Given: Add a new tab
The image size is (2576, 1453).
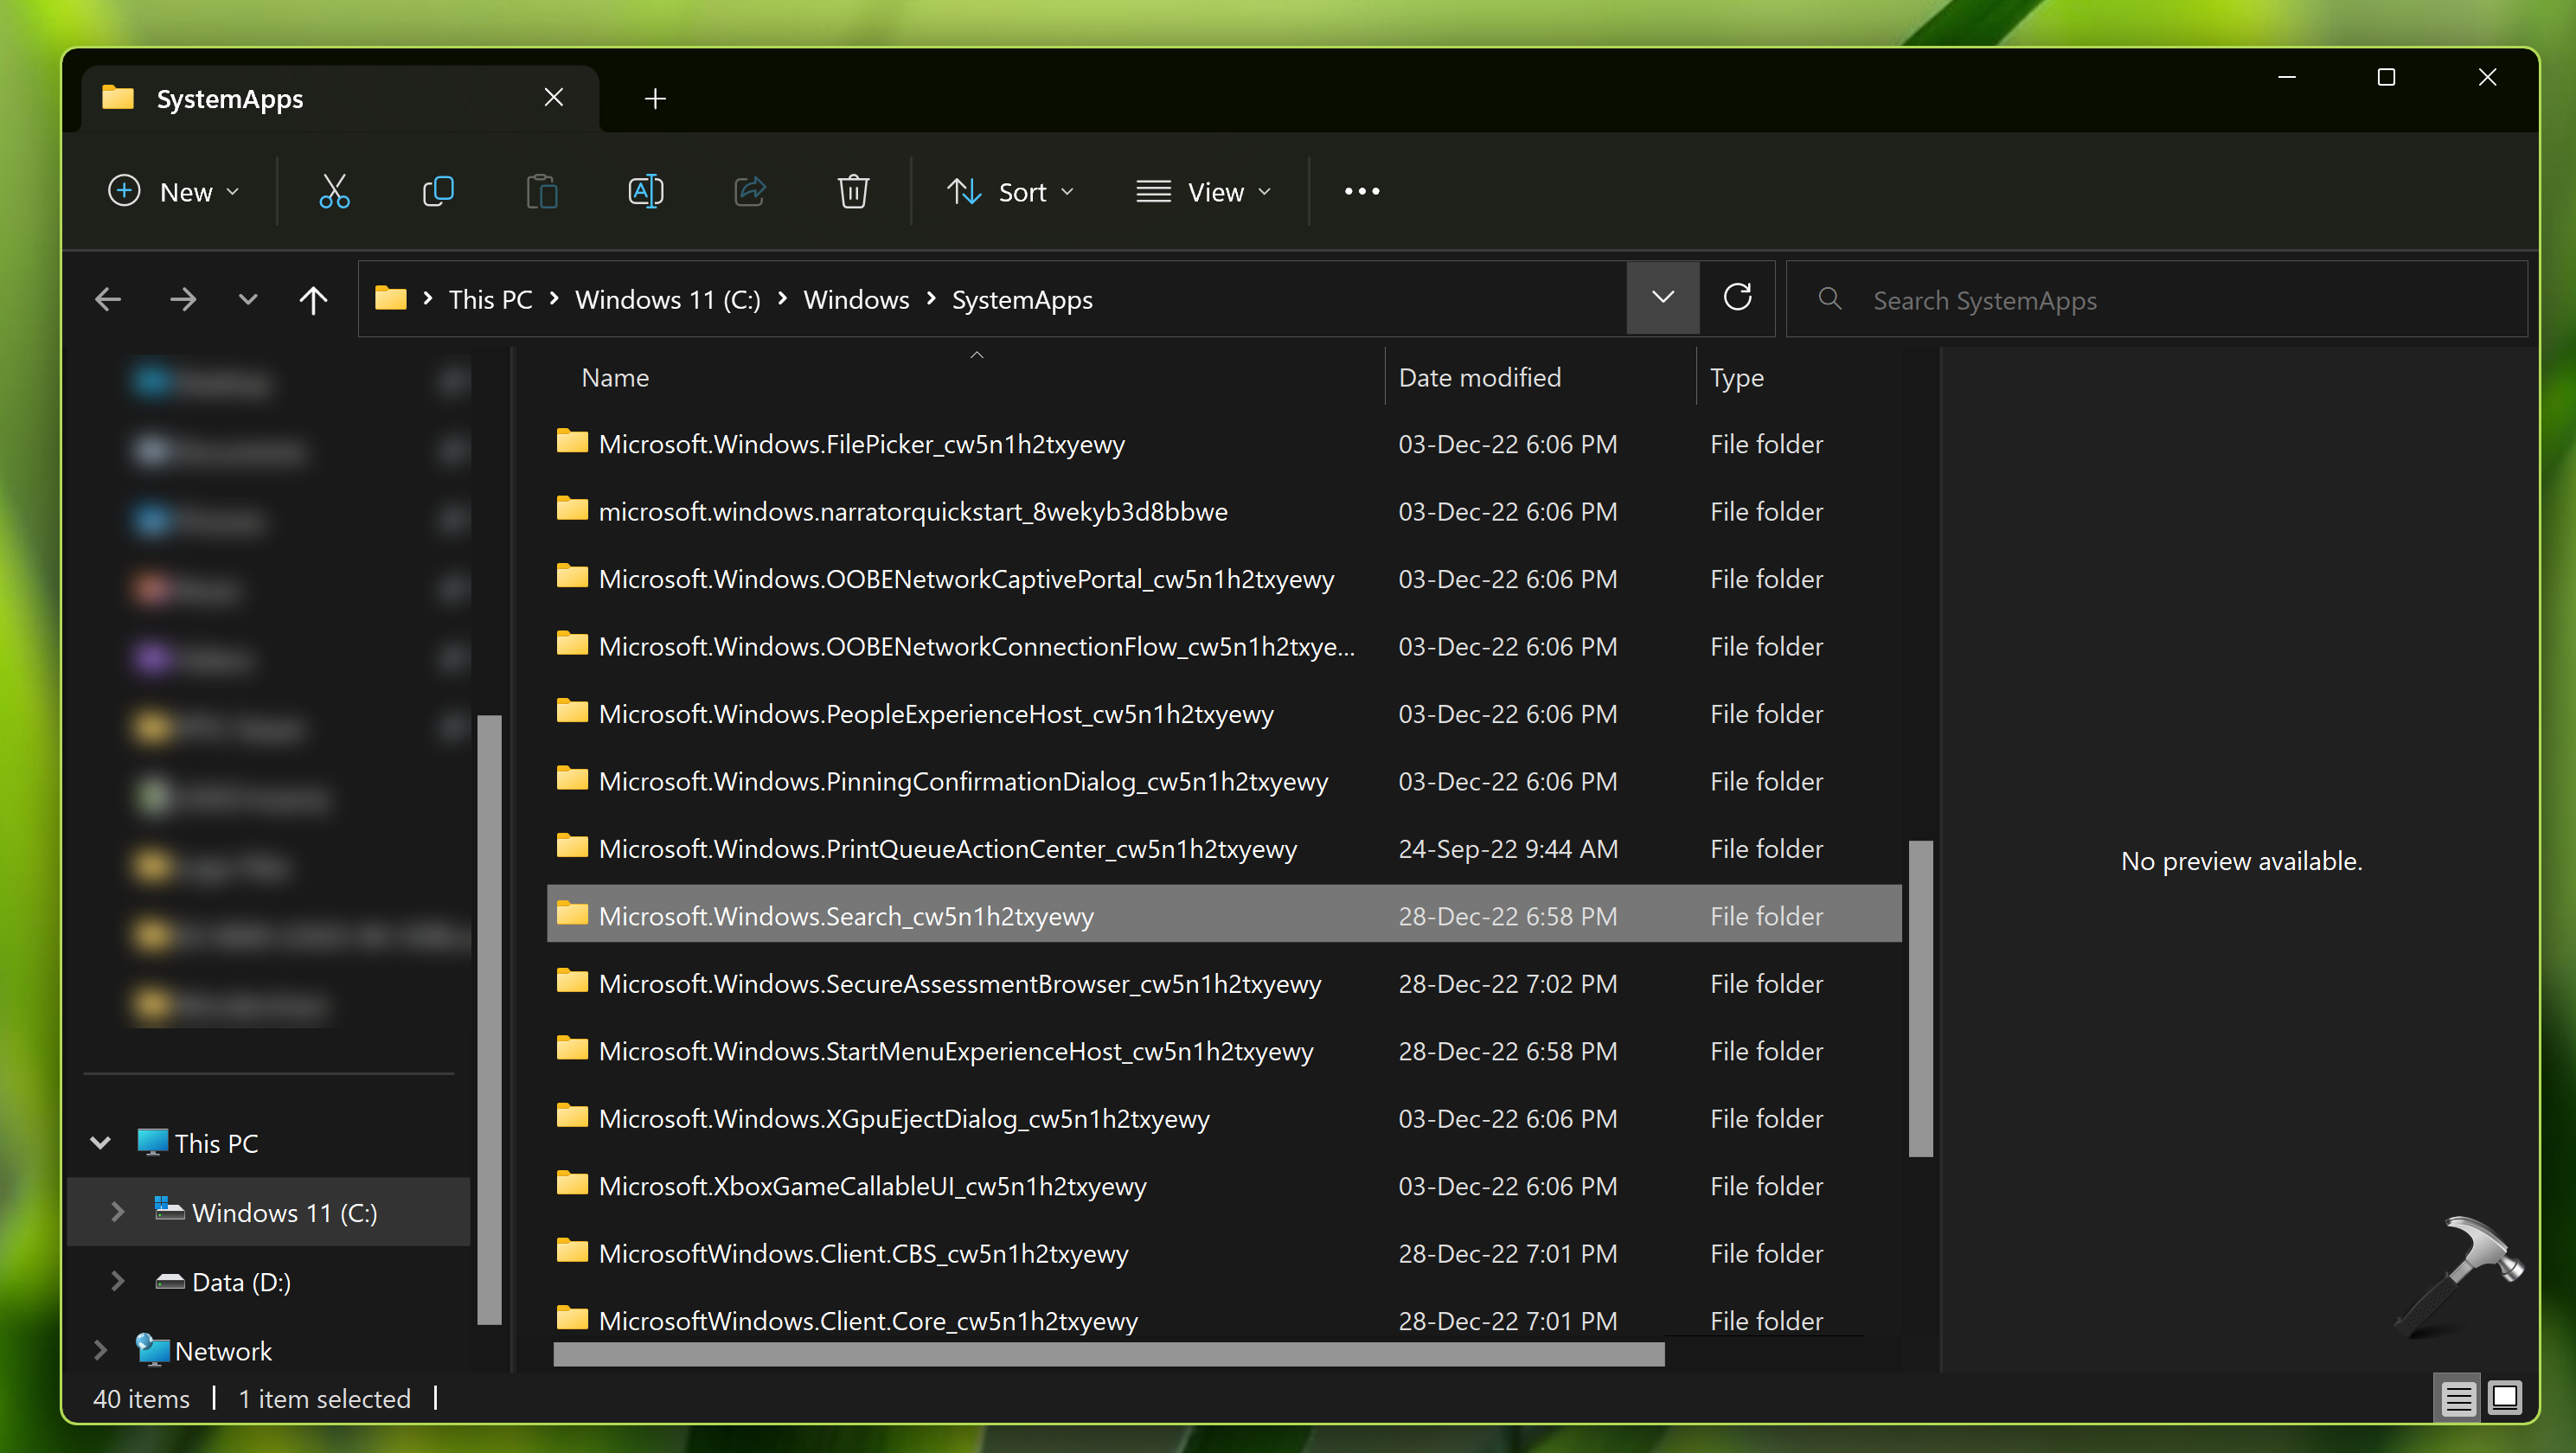Looking at the screenshot, I should click(655, 99).
